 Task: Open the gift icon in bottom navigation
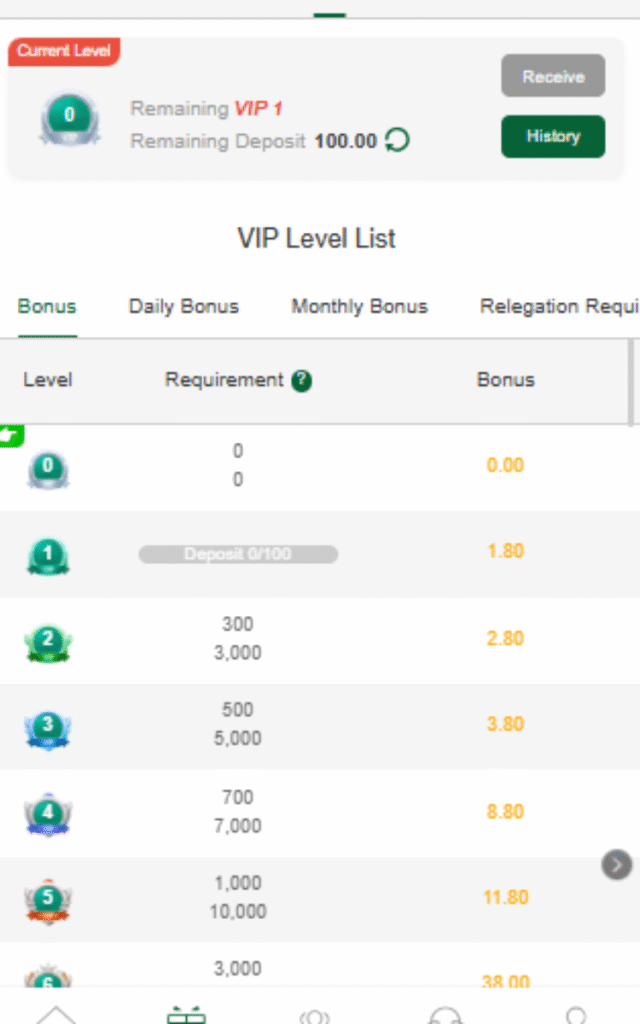pyautogui.click(x=186, y=1014)
